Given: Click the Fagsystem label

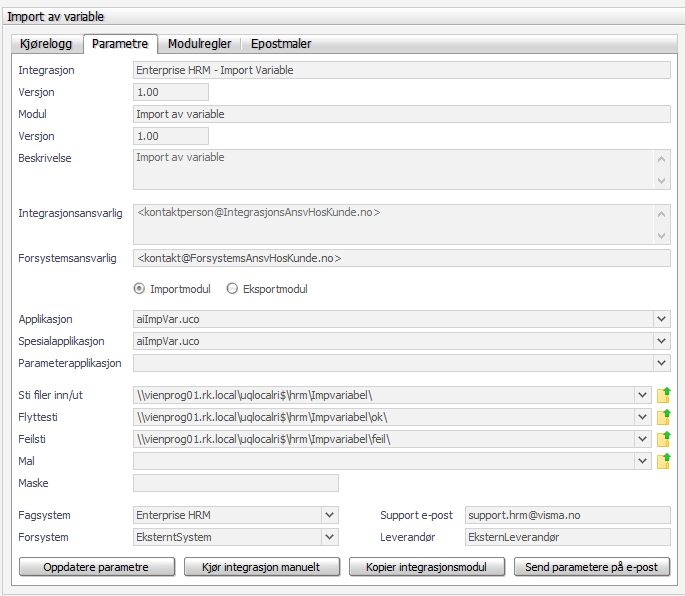Looking at the screenshot, I should 44,515.
